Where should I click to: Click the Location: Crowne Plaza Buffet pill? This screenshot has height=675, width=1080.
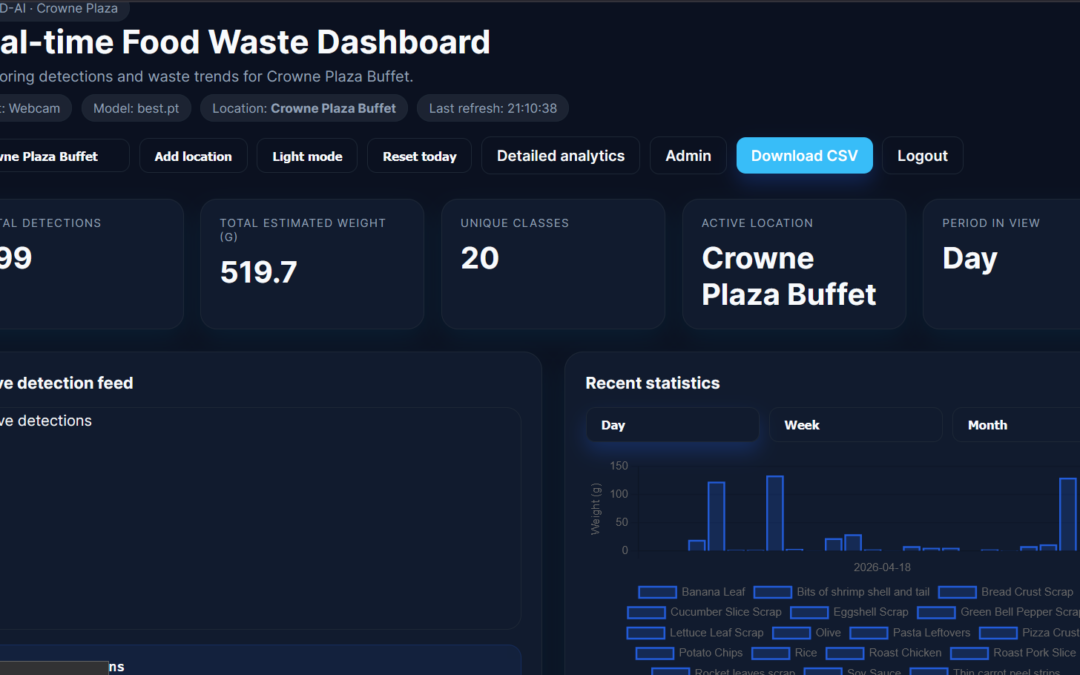coord(304,108)
